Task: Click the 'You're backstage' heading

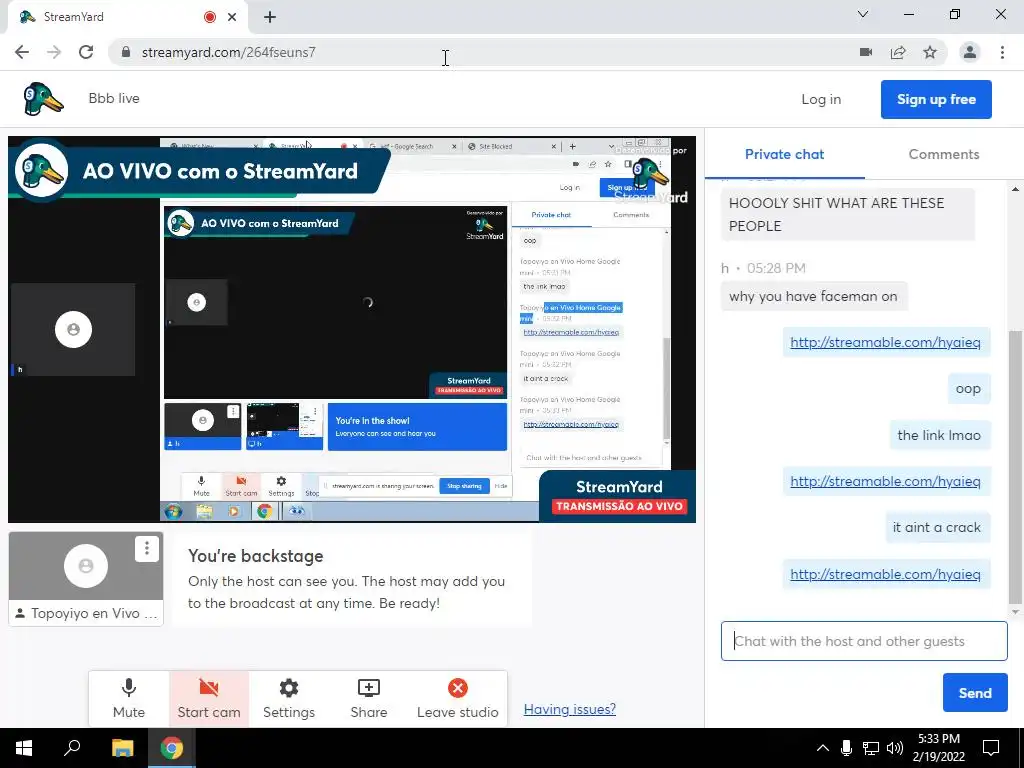Action: [255, 556]
